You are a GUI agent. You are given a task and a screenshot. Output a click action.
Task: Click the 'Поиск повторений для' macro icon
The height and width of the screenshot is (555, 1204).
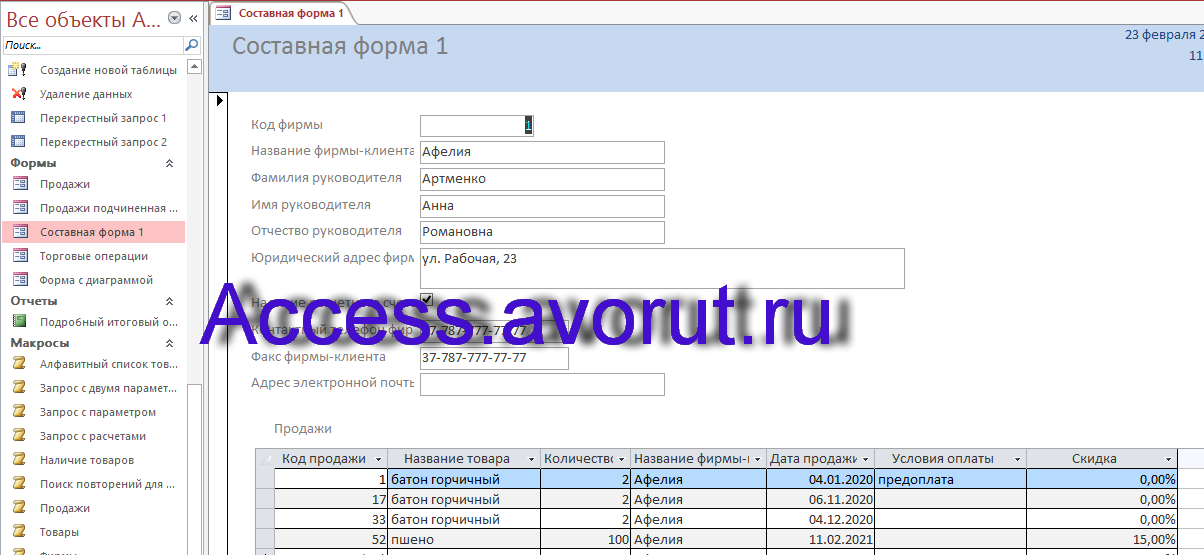point(19,484)
